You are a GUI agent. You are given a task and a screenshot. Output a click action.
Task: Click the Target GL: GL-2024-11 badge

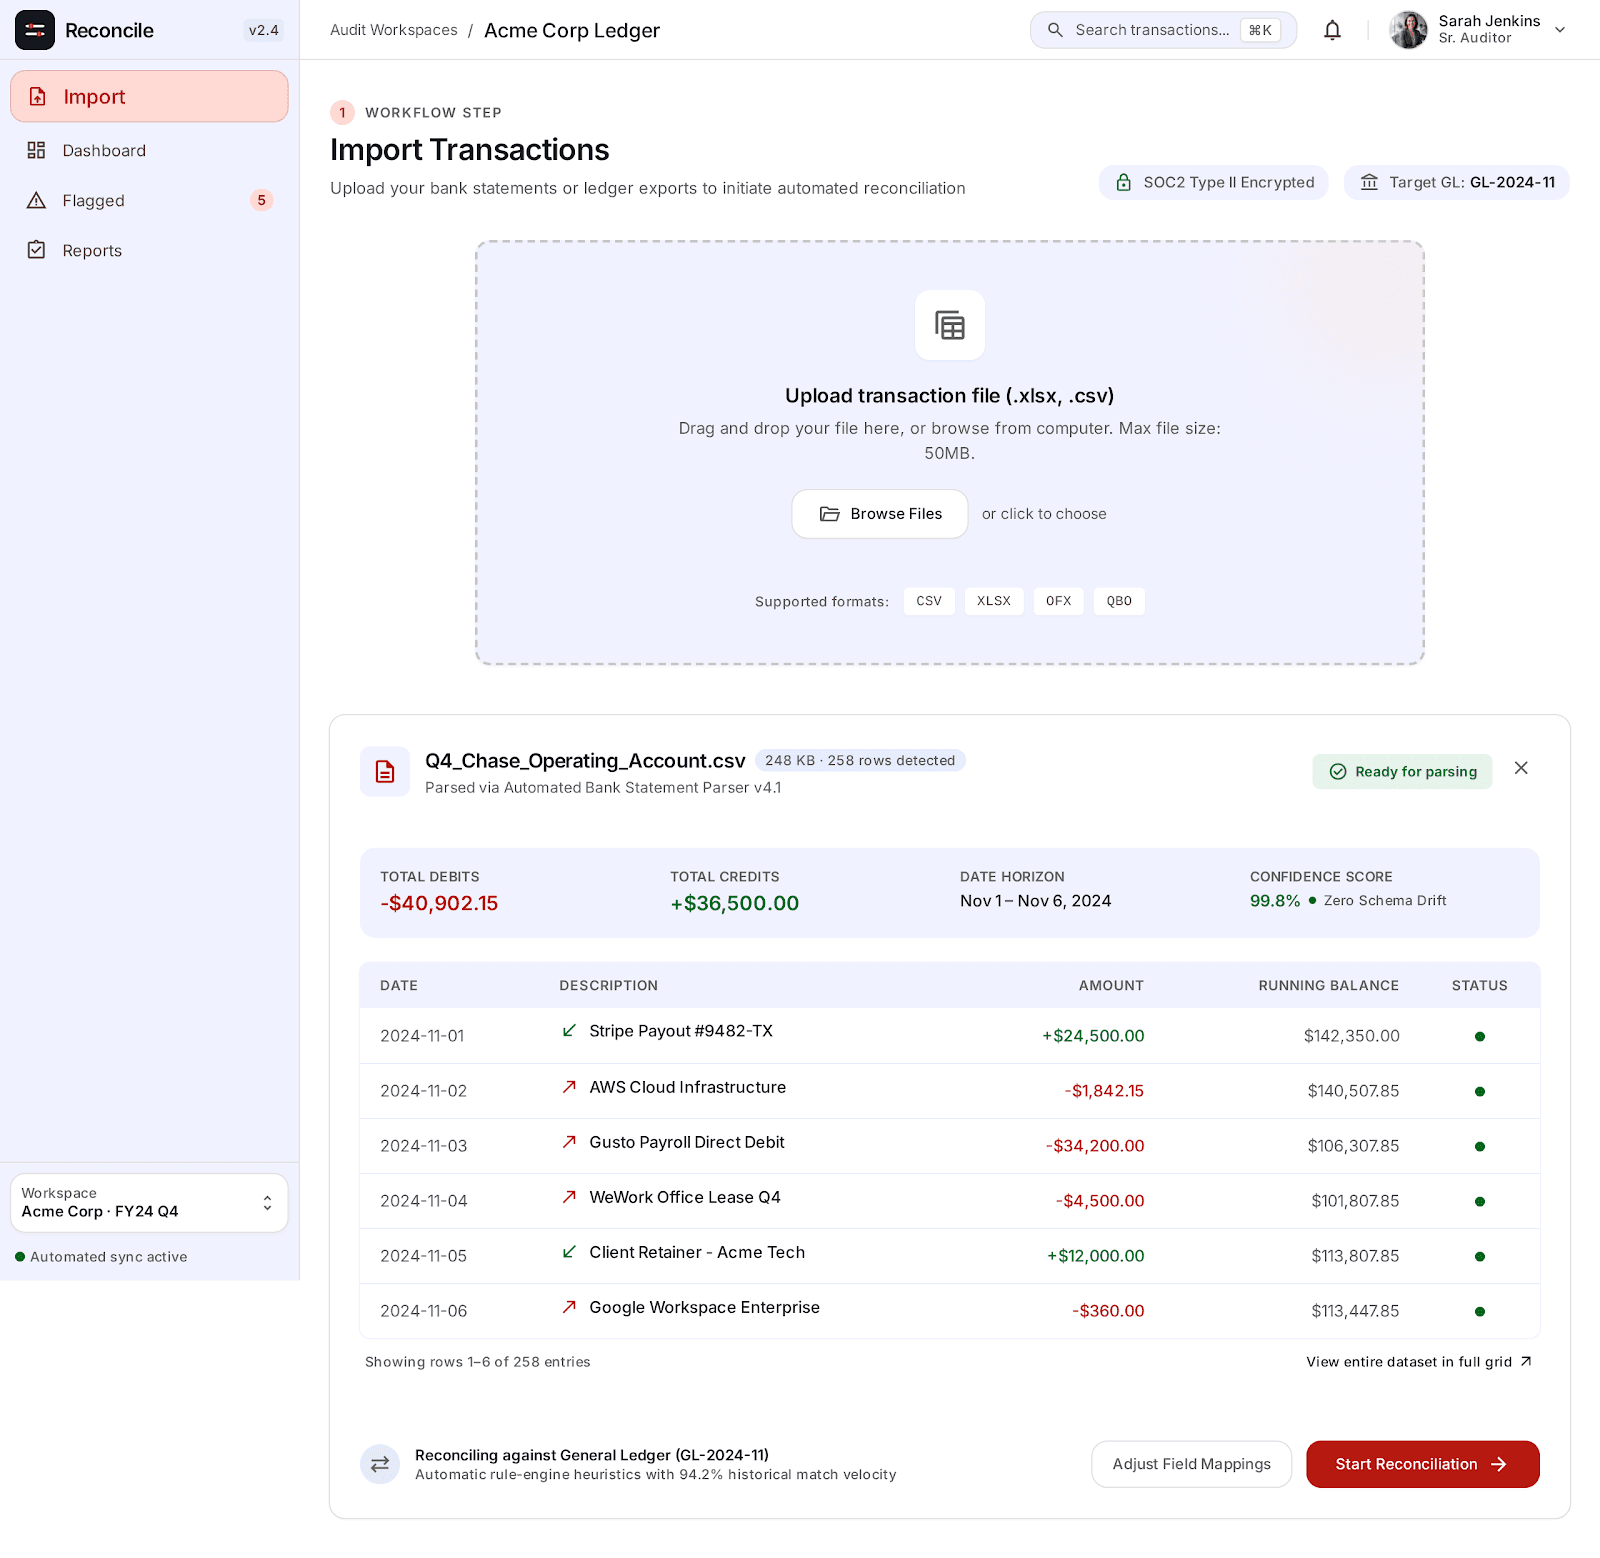tap(1457, 182)
